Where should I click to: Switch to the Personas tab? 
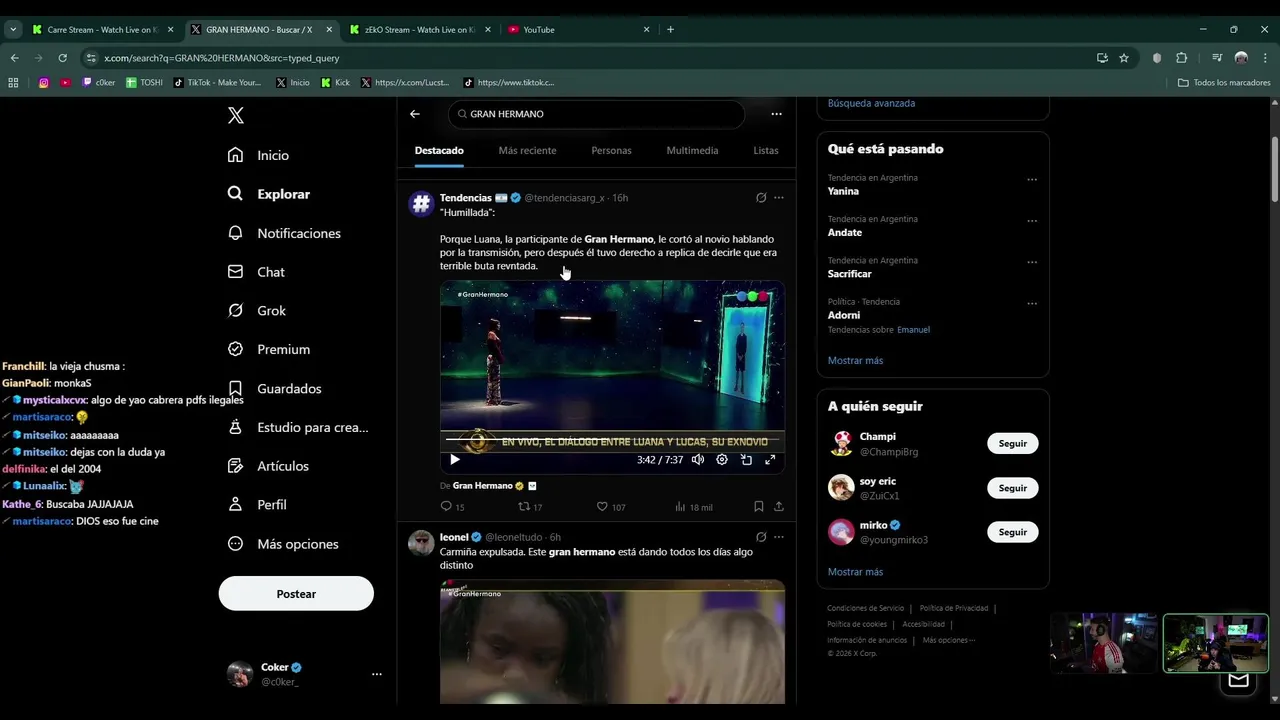point(611,151)
